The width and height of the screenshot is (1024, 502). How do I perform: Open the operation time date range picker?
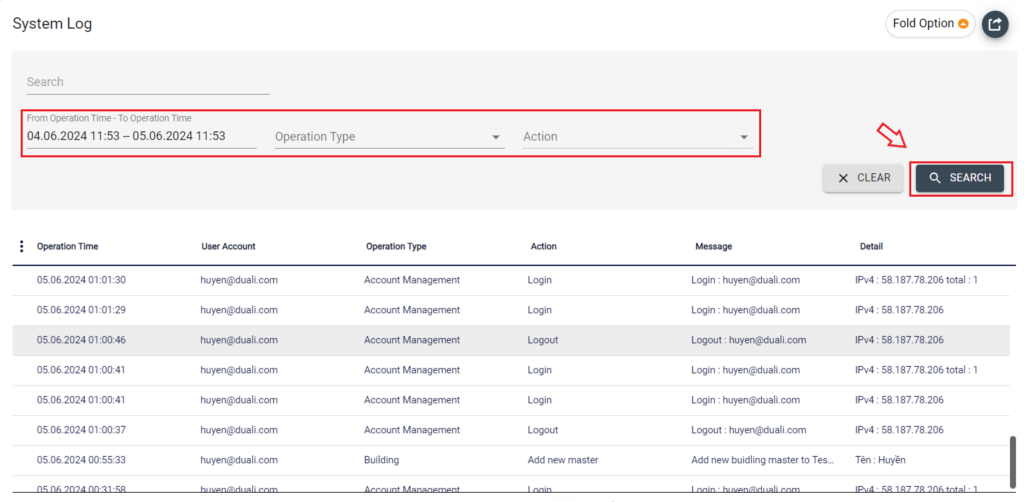pyautogui.click(x=141, y=136)
